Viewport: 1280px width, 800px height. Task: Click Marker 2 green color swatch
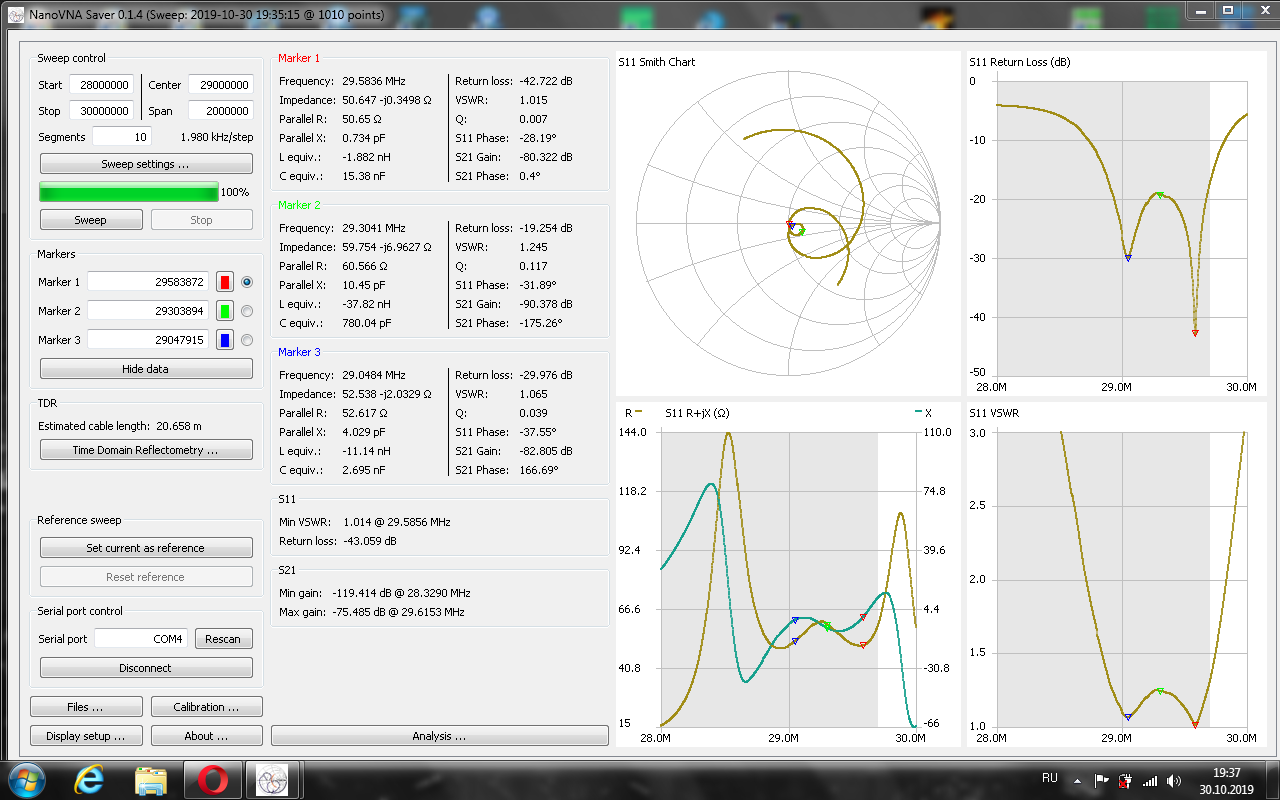(225, 311)
